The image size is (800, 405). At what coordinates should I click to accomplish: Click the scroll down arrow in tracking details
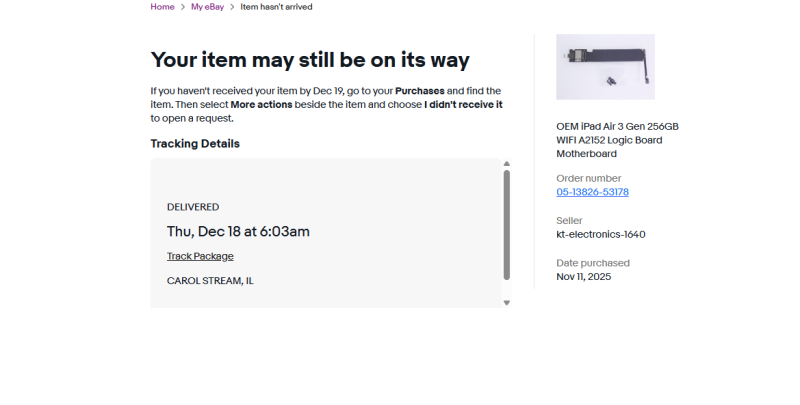(x=507, y=302)
